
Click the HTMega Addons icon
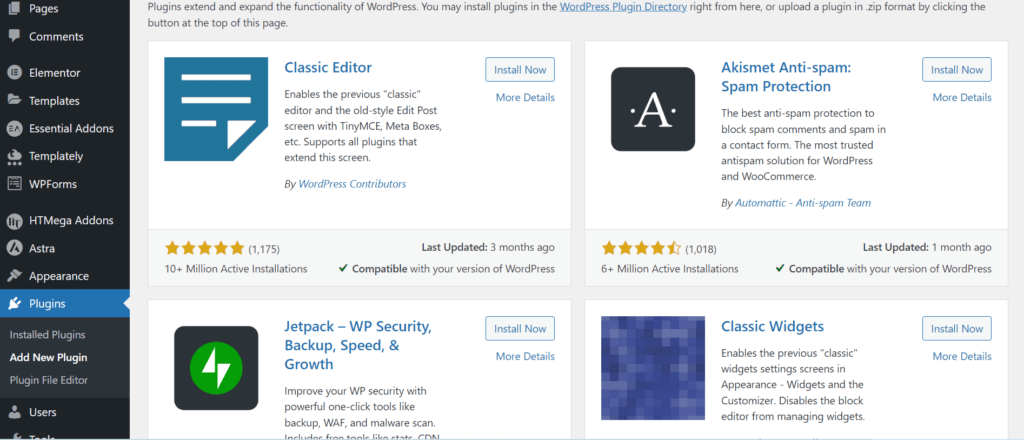click(14, 221)
